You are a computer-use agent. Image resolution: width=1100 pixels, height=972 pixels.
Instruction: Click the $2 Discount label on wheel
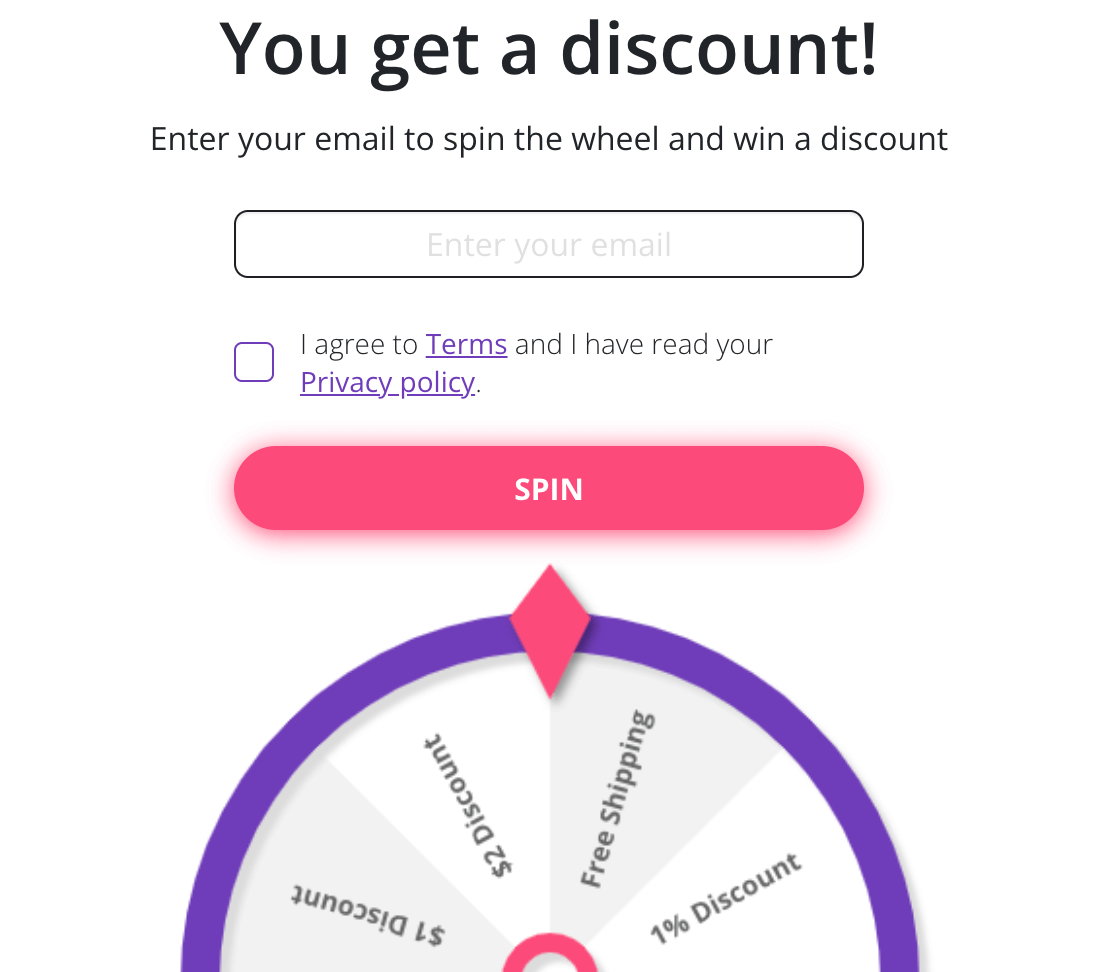(x=468, y=805)
